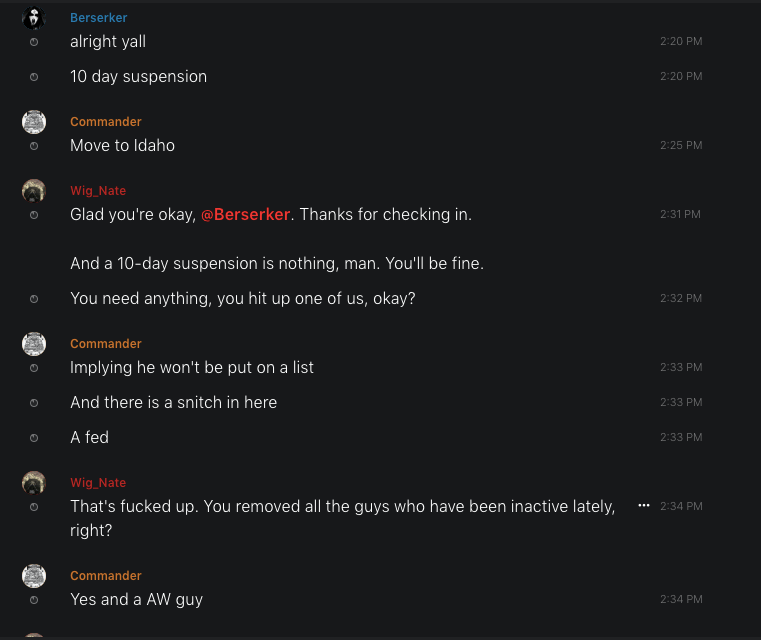
Task: Click Berserker's avatar at top of chat
Action: tap(34, 18)
